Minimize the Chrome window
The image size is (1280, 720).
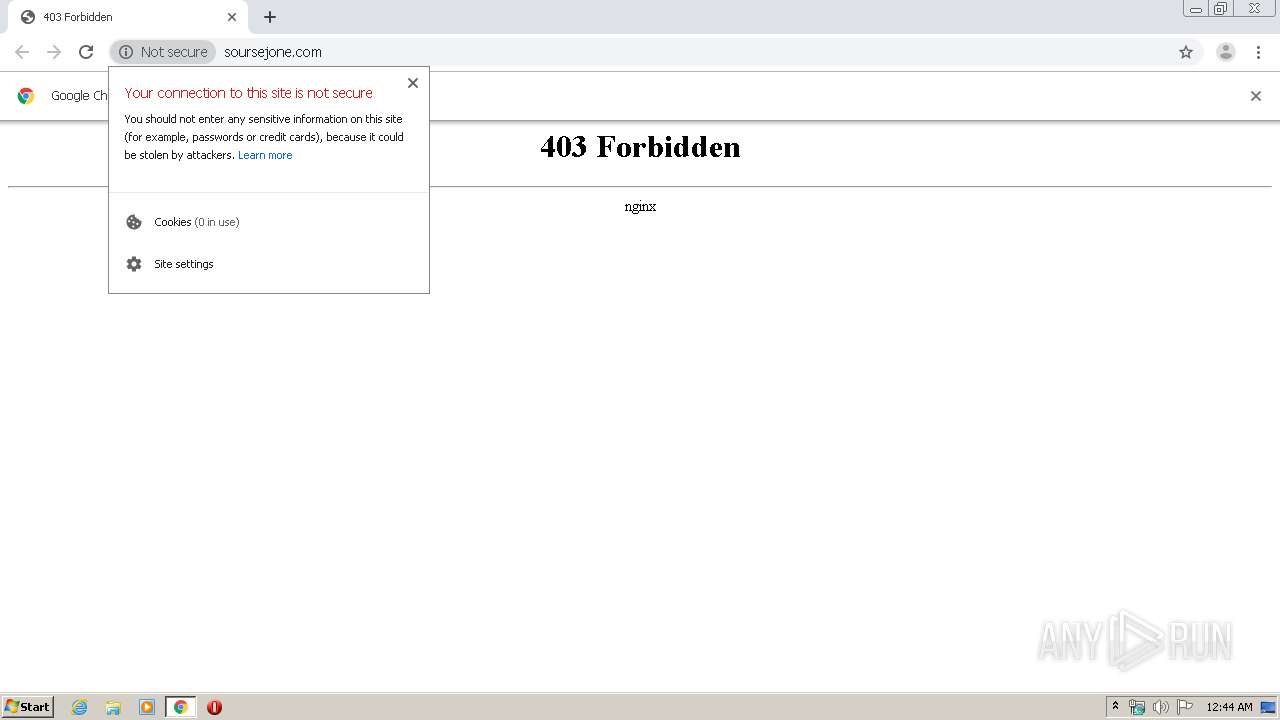(1196, 9)
